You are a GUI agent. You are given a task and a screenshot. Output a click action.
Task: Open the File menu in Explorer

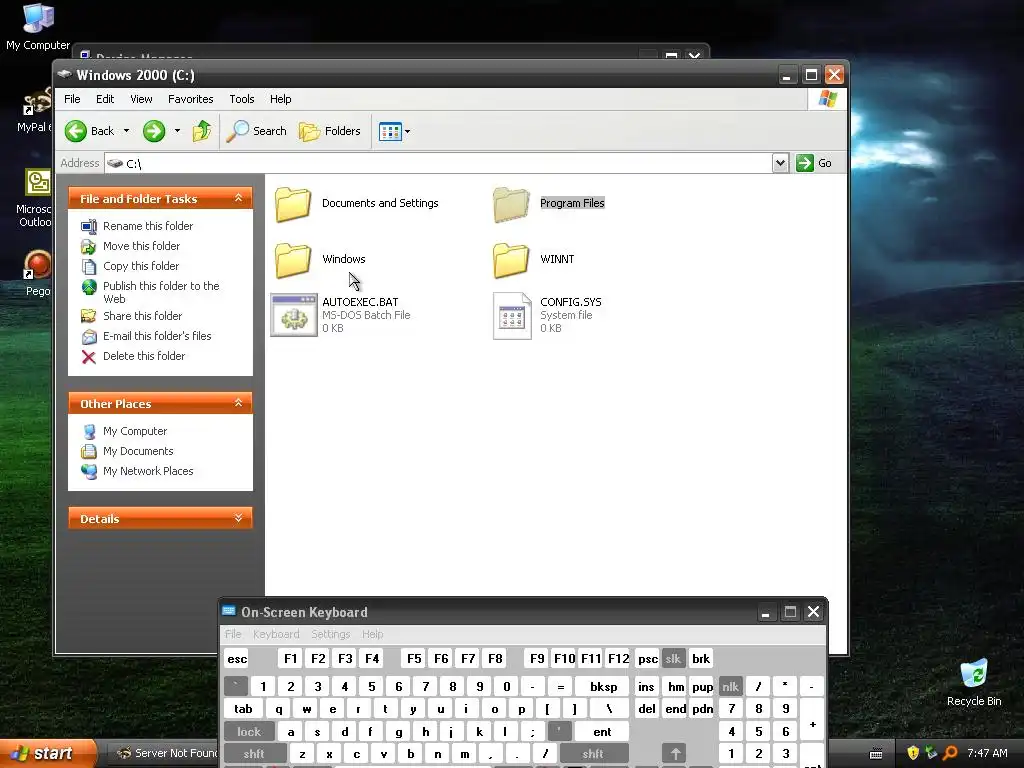point(72,99)
